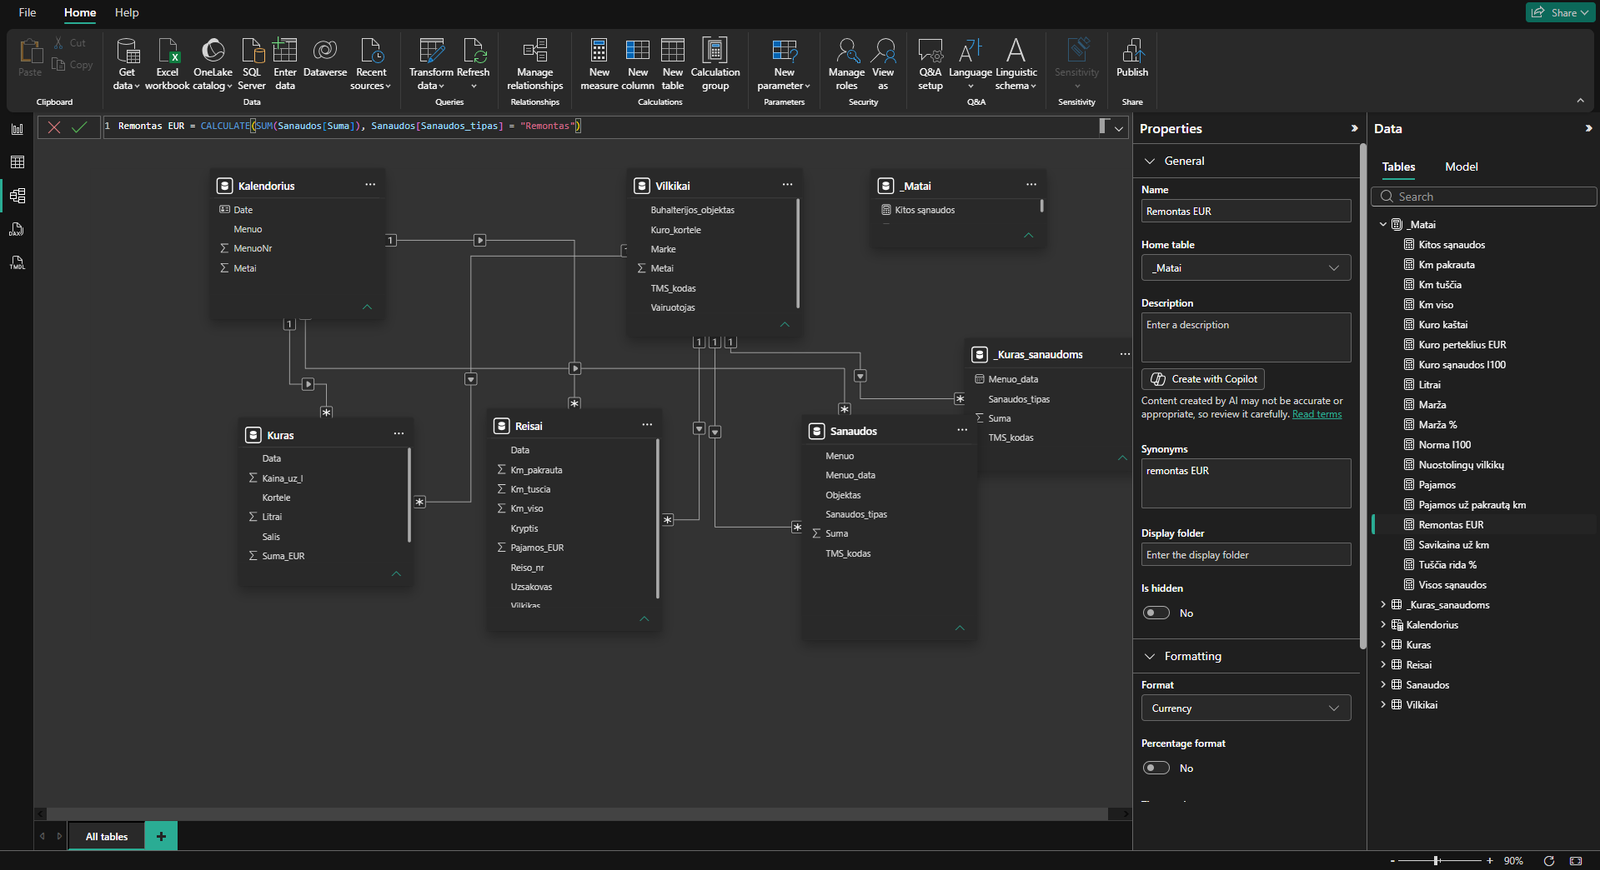Publish the report
This screenshot has height=870, width=1600.
click(1132, 59)
